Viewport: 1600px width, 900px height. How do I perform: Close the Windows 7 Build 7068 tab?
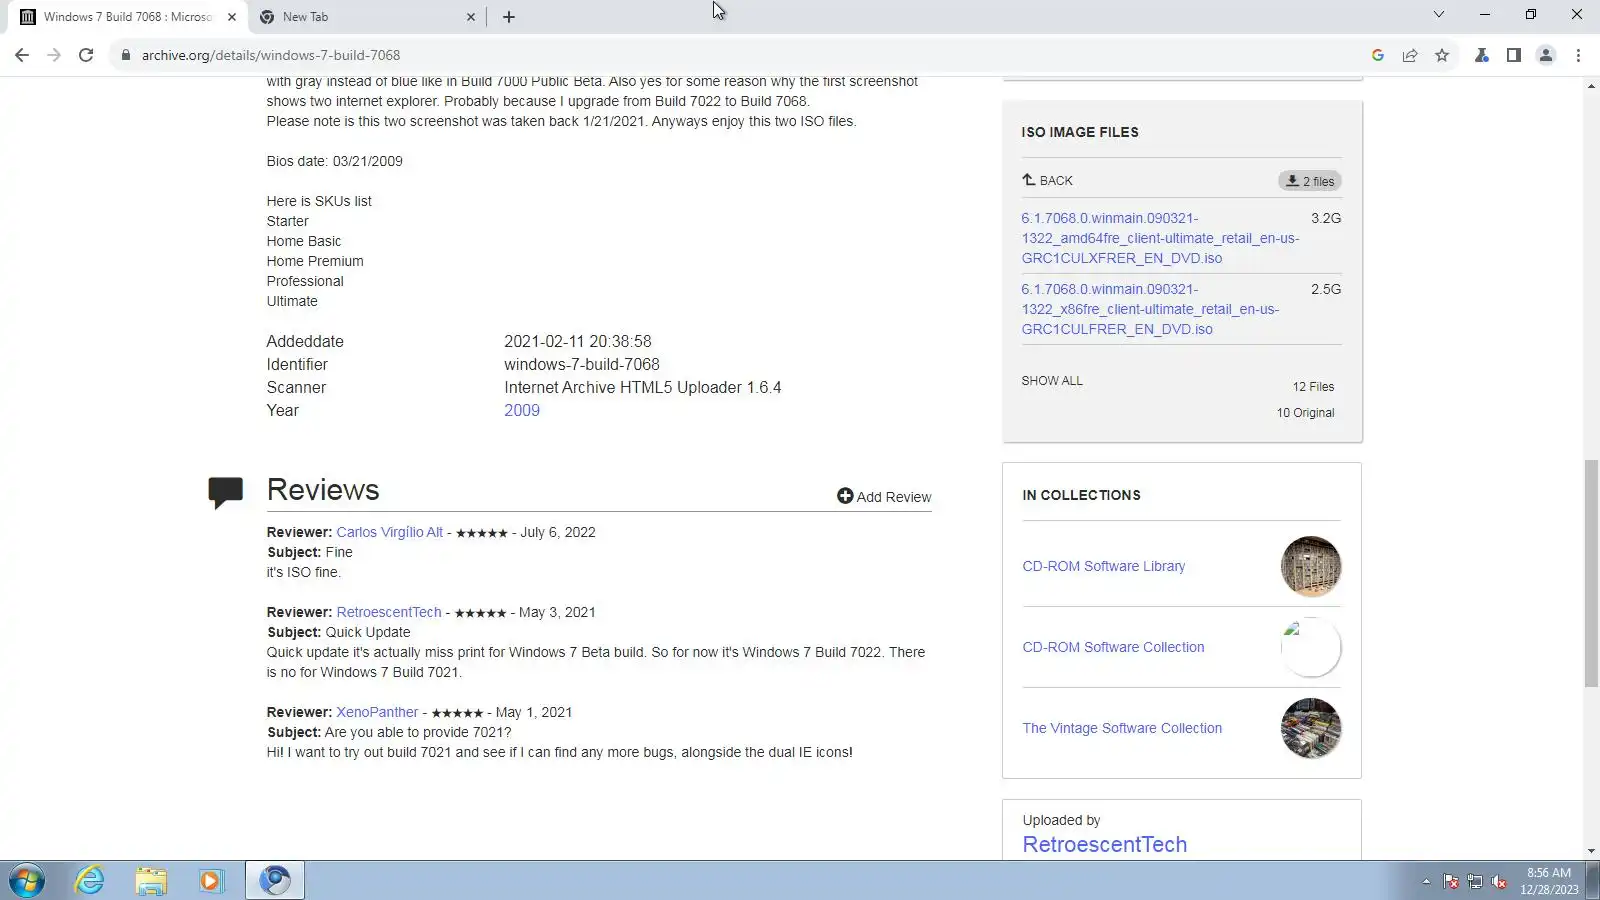coord(232,17)
